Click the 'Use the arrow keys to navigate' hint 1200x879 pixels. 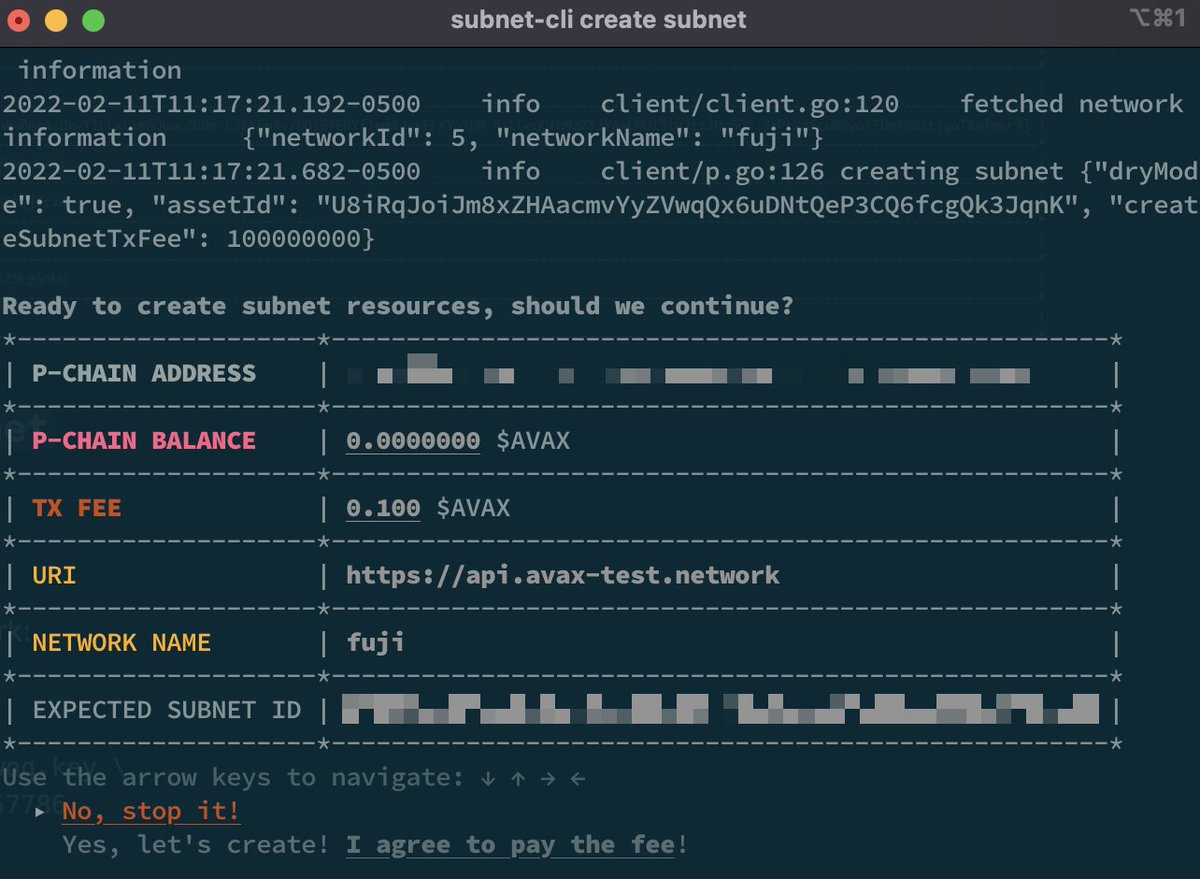point(294,777)
